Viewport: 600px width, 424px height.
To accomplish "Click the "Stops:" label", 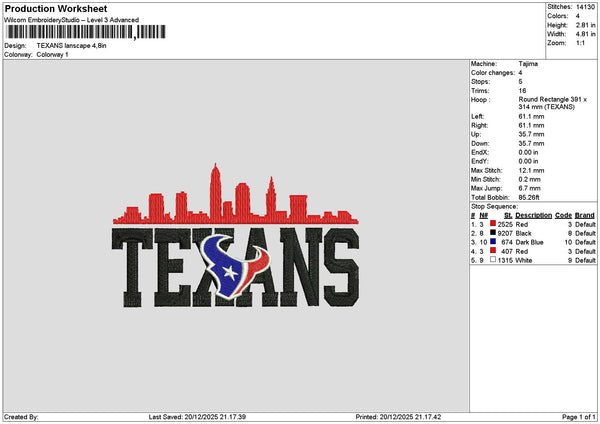I will (480, 82).
